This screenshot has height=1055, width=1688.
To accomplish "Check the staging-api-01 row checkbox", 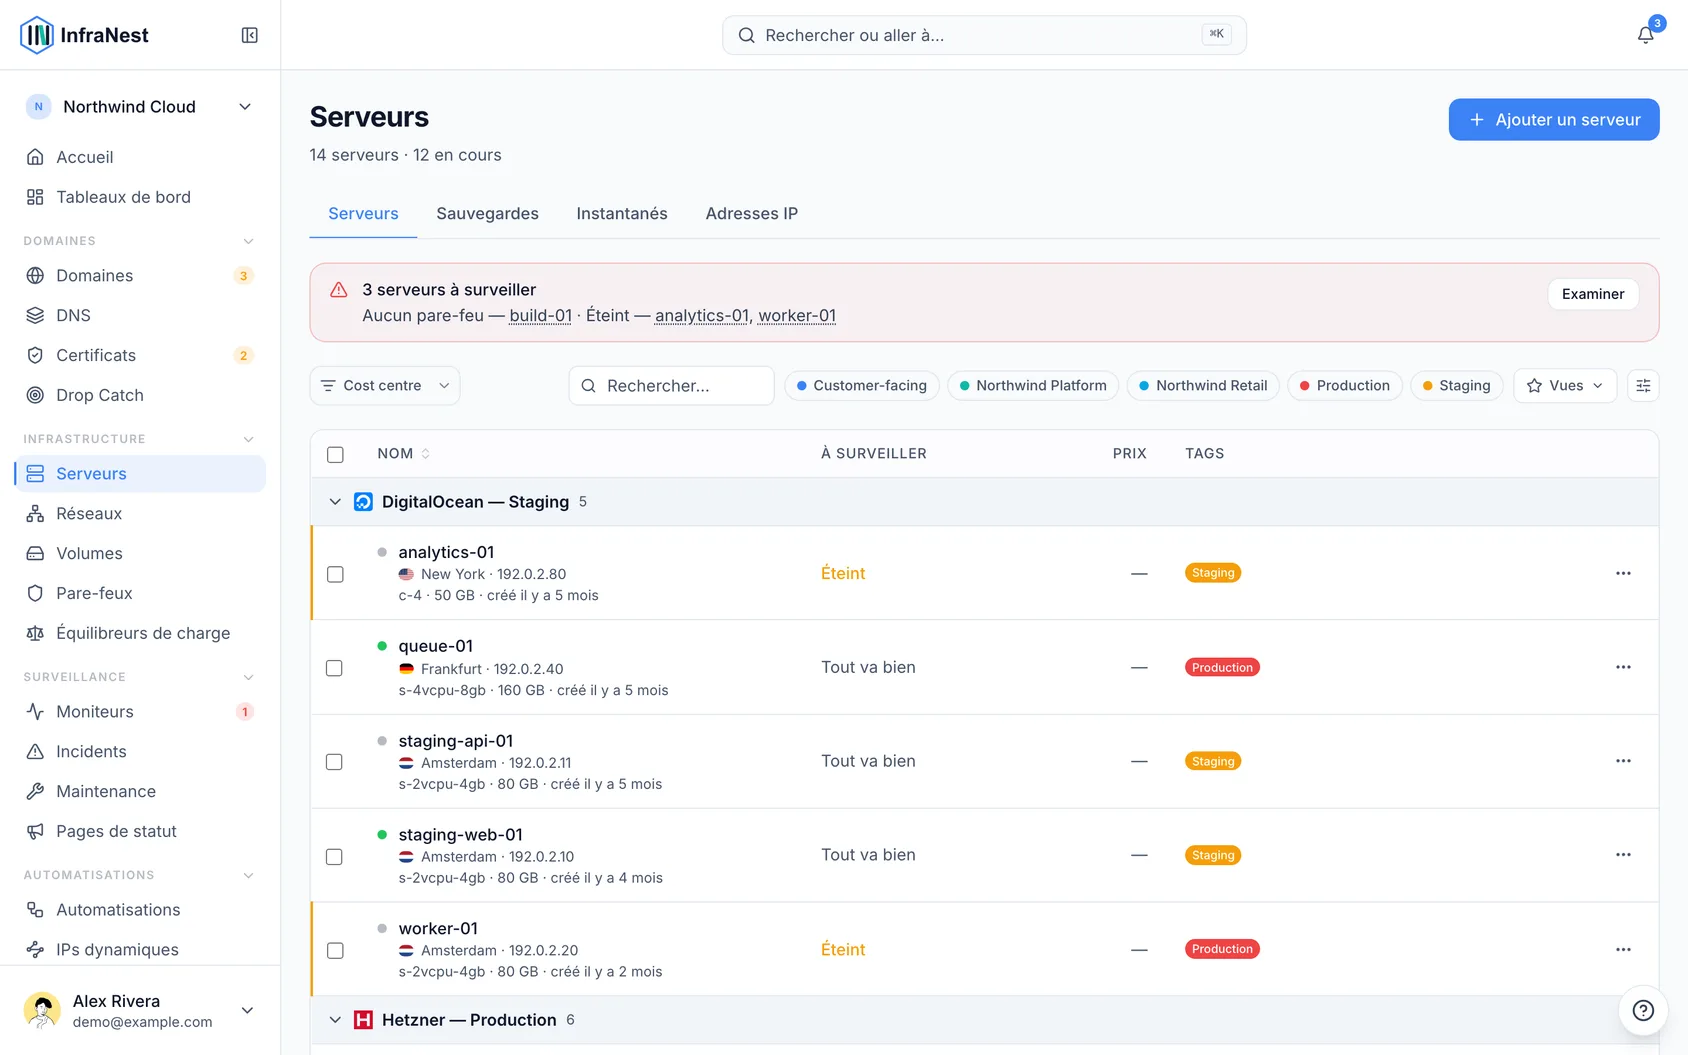I will [335, 762].
